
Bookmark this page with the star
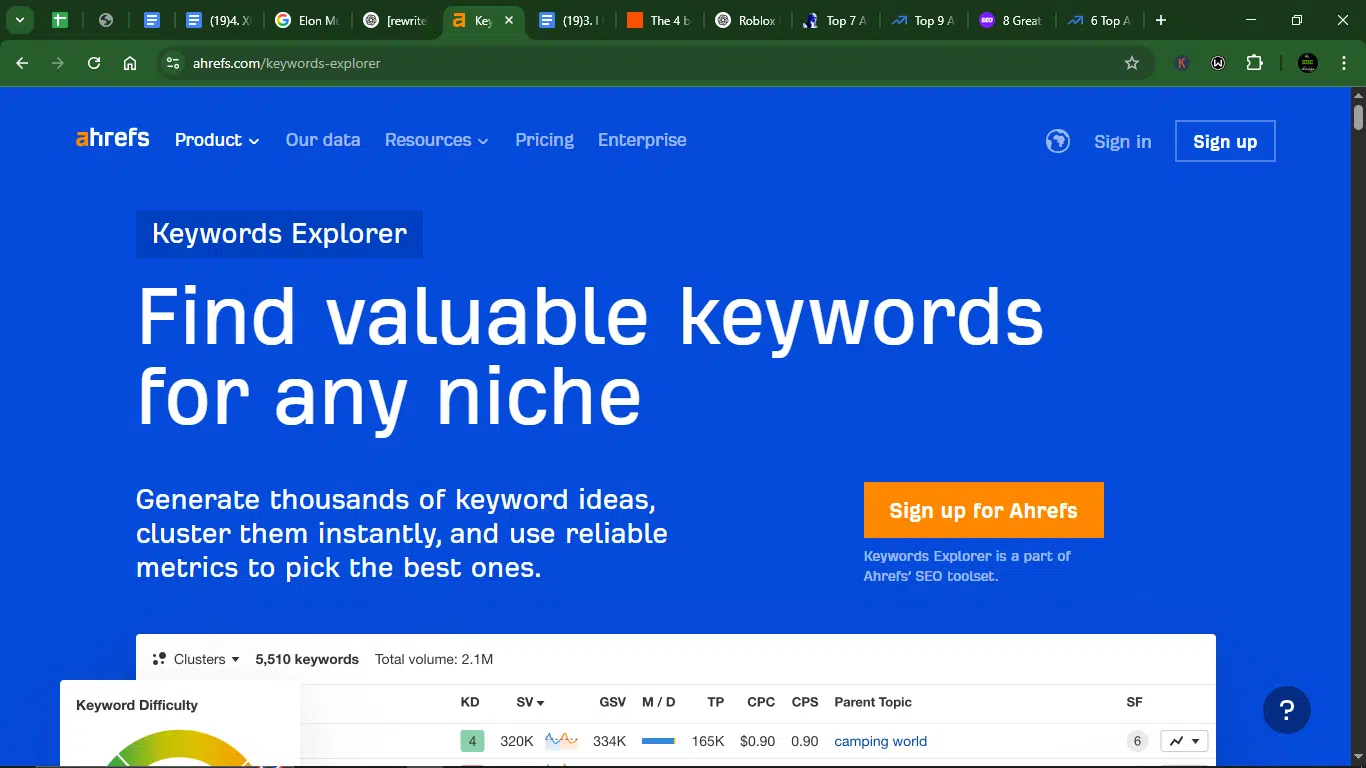pos(1132,63)
